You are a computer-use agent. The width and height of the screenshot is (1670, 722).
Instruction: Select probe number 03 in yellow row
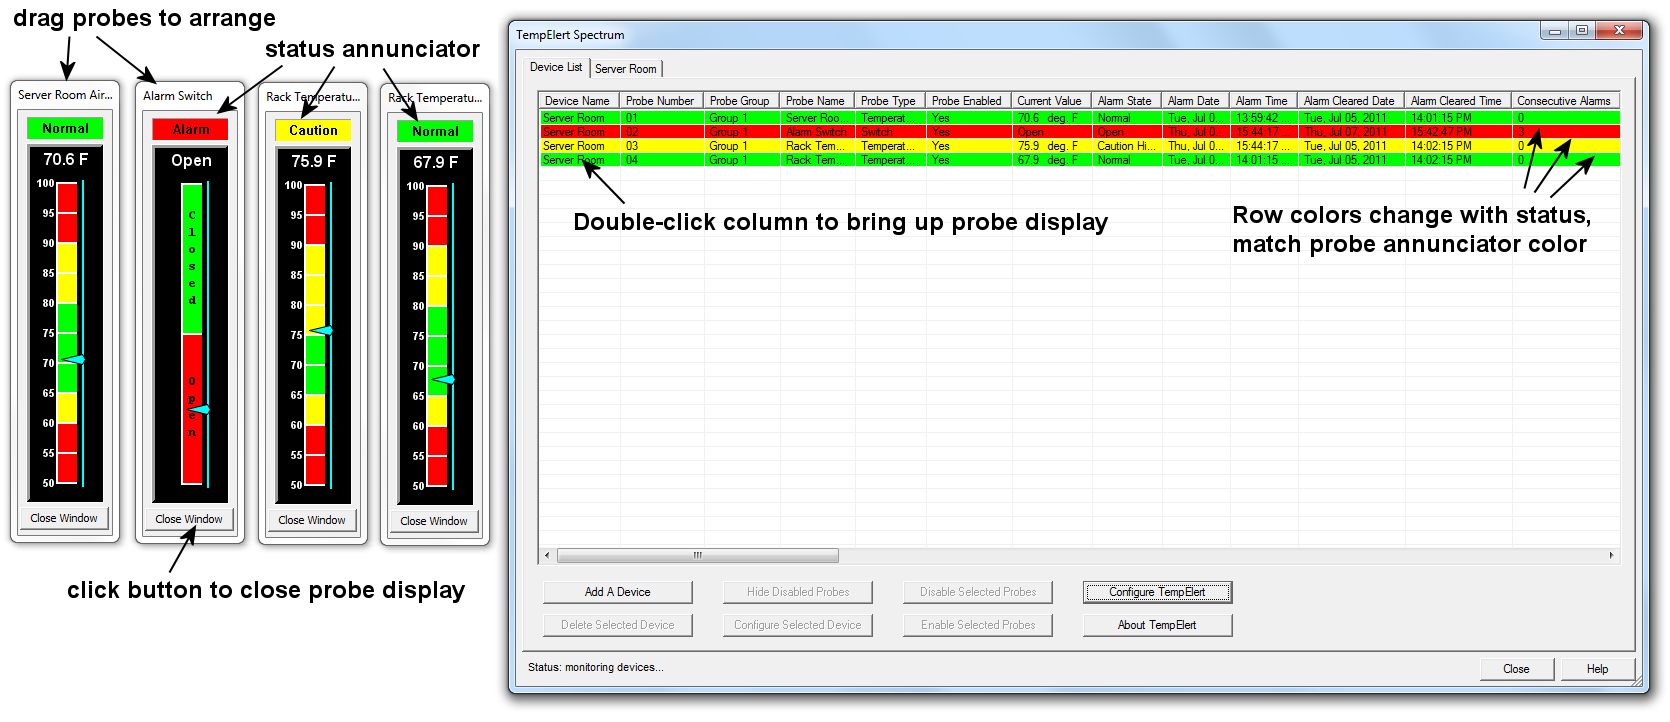661,146
